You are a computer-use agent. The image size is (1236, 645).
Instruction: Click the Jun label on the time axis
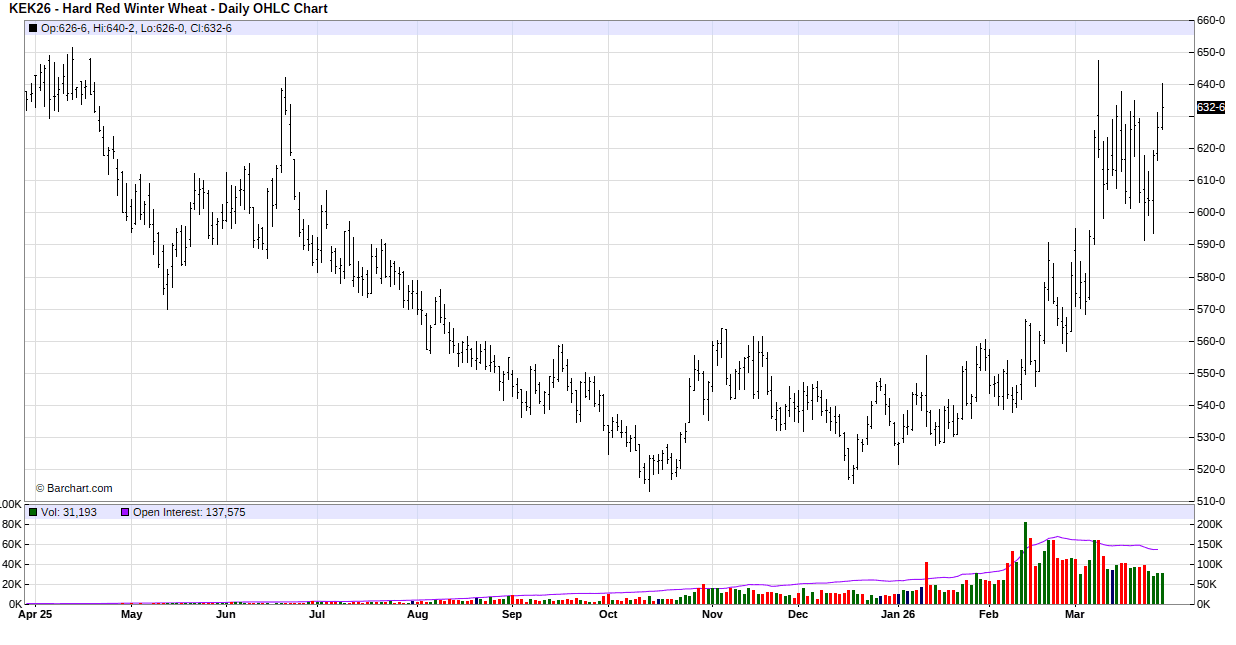(226, 614)
